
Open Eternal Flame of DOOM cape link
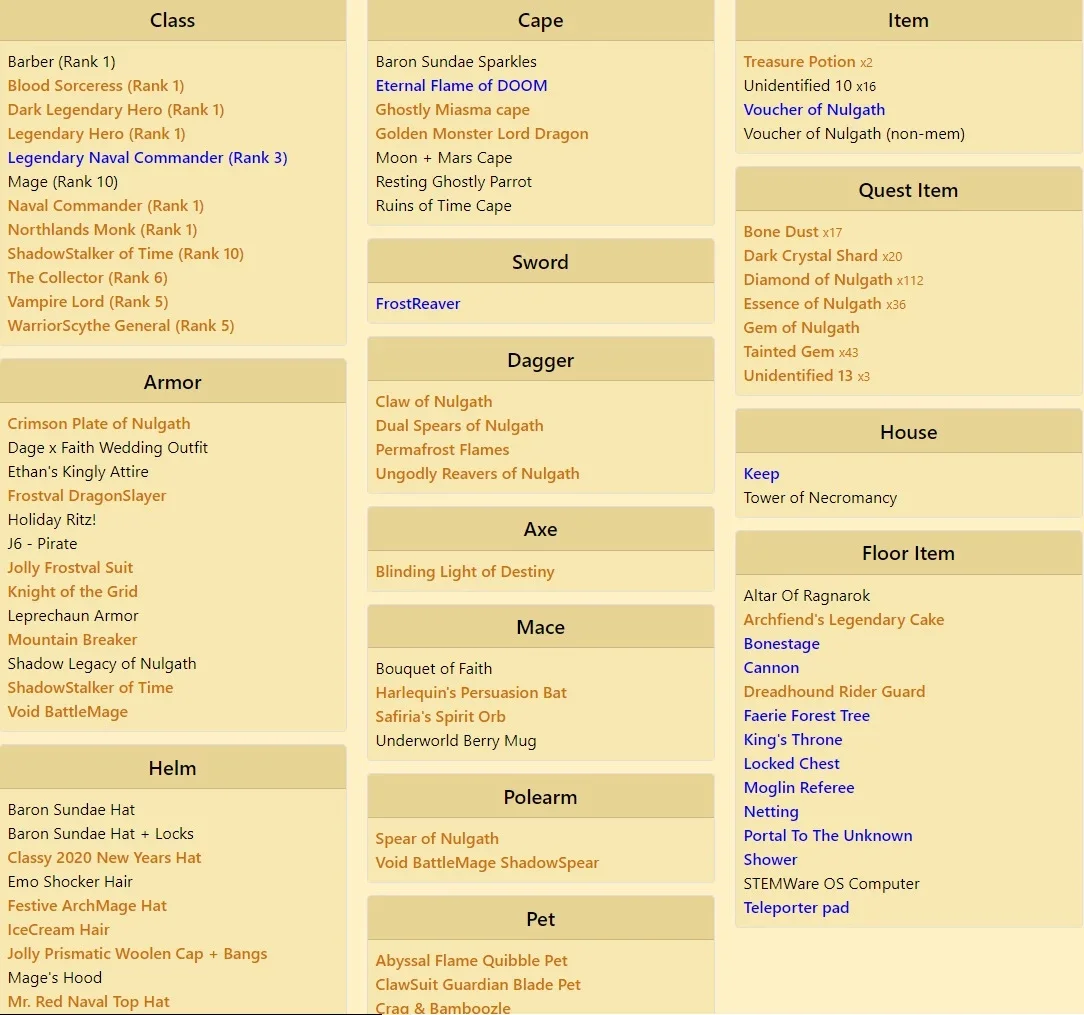pos(461,86)
